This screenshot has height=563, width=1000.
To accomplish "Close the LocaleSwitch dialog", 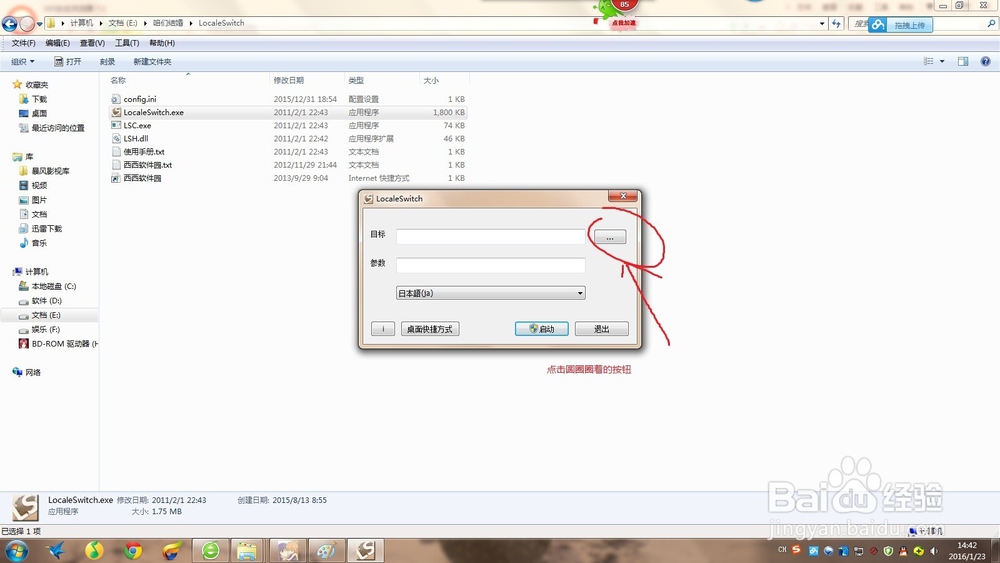I will 622,196.
